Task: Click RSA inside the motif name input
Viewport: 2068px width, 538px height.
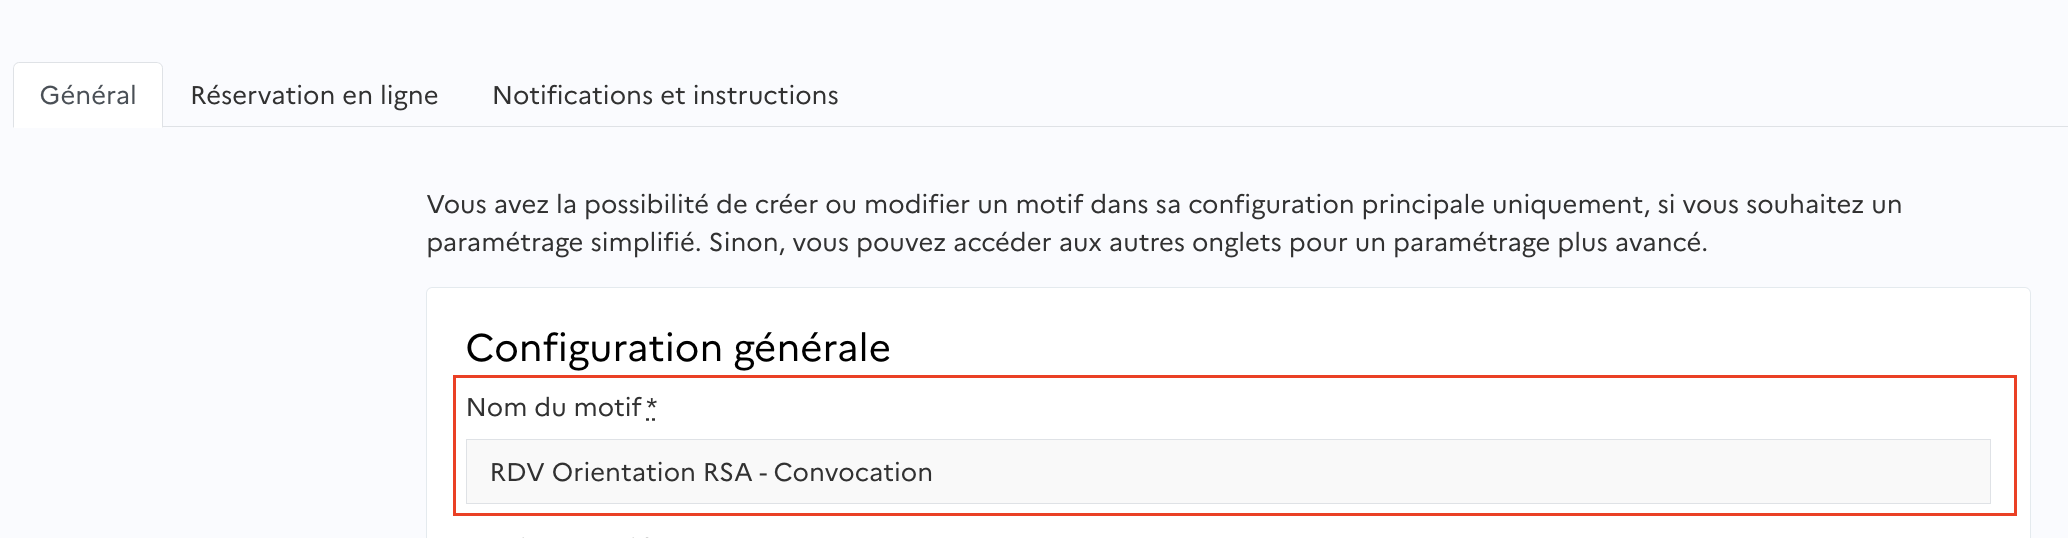Action: [727, 472]
